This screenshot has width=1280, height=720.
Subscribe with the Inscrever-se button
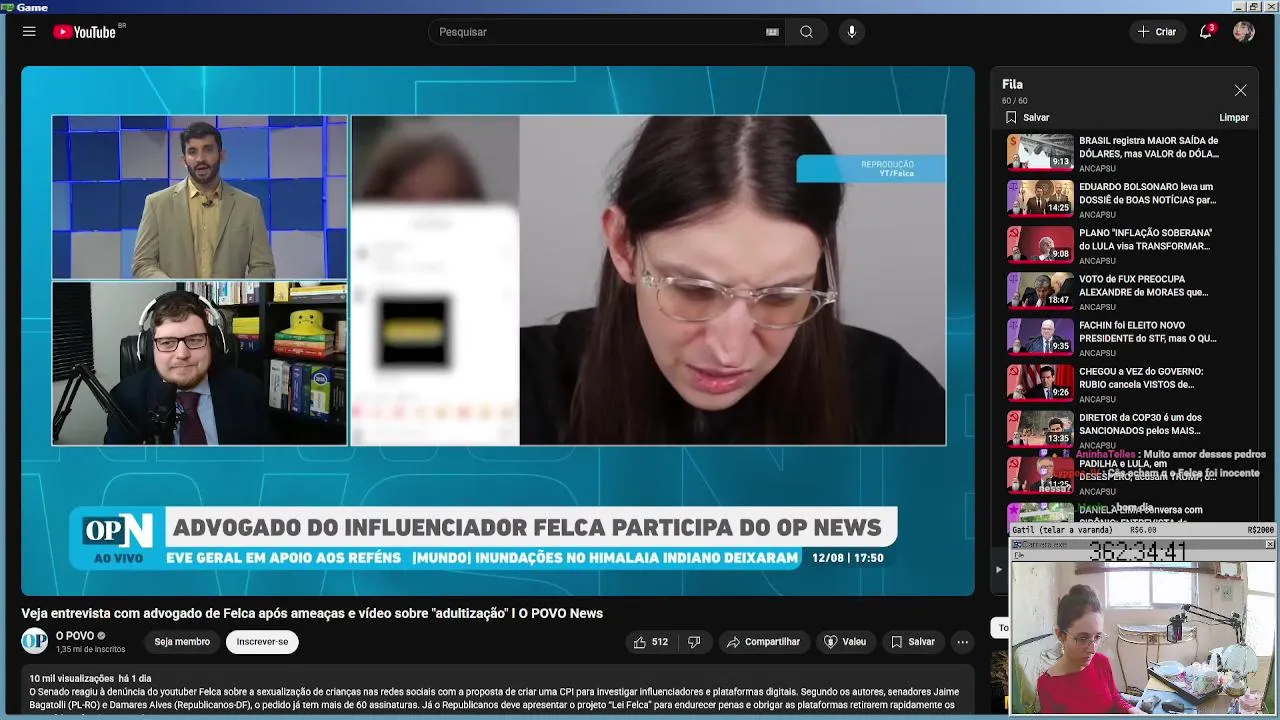[262, 642]
